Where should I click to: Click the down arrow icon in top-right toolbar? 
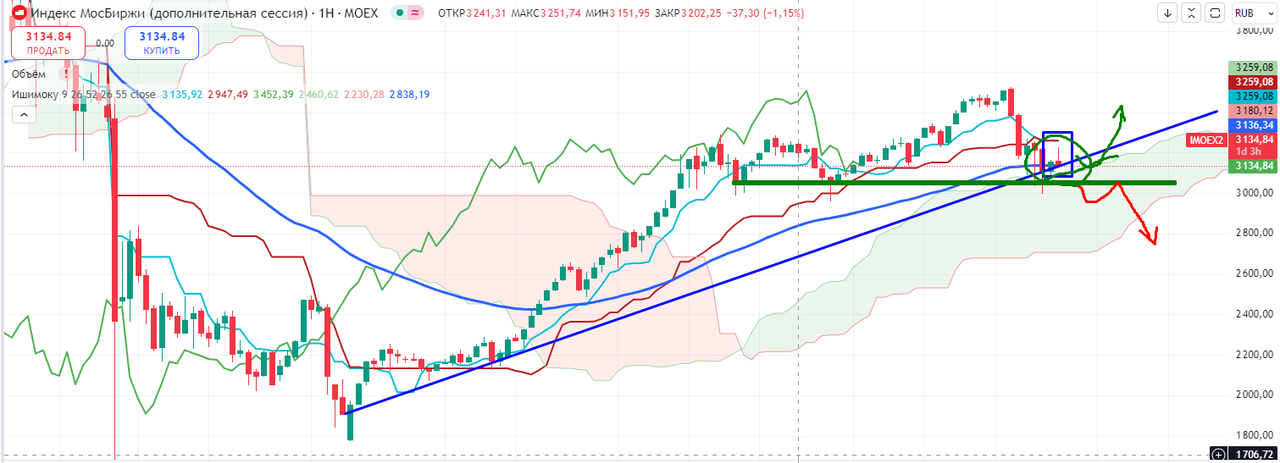click(x=1167, y=13)
